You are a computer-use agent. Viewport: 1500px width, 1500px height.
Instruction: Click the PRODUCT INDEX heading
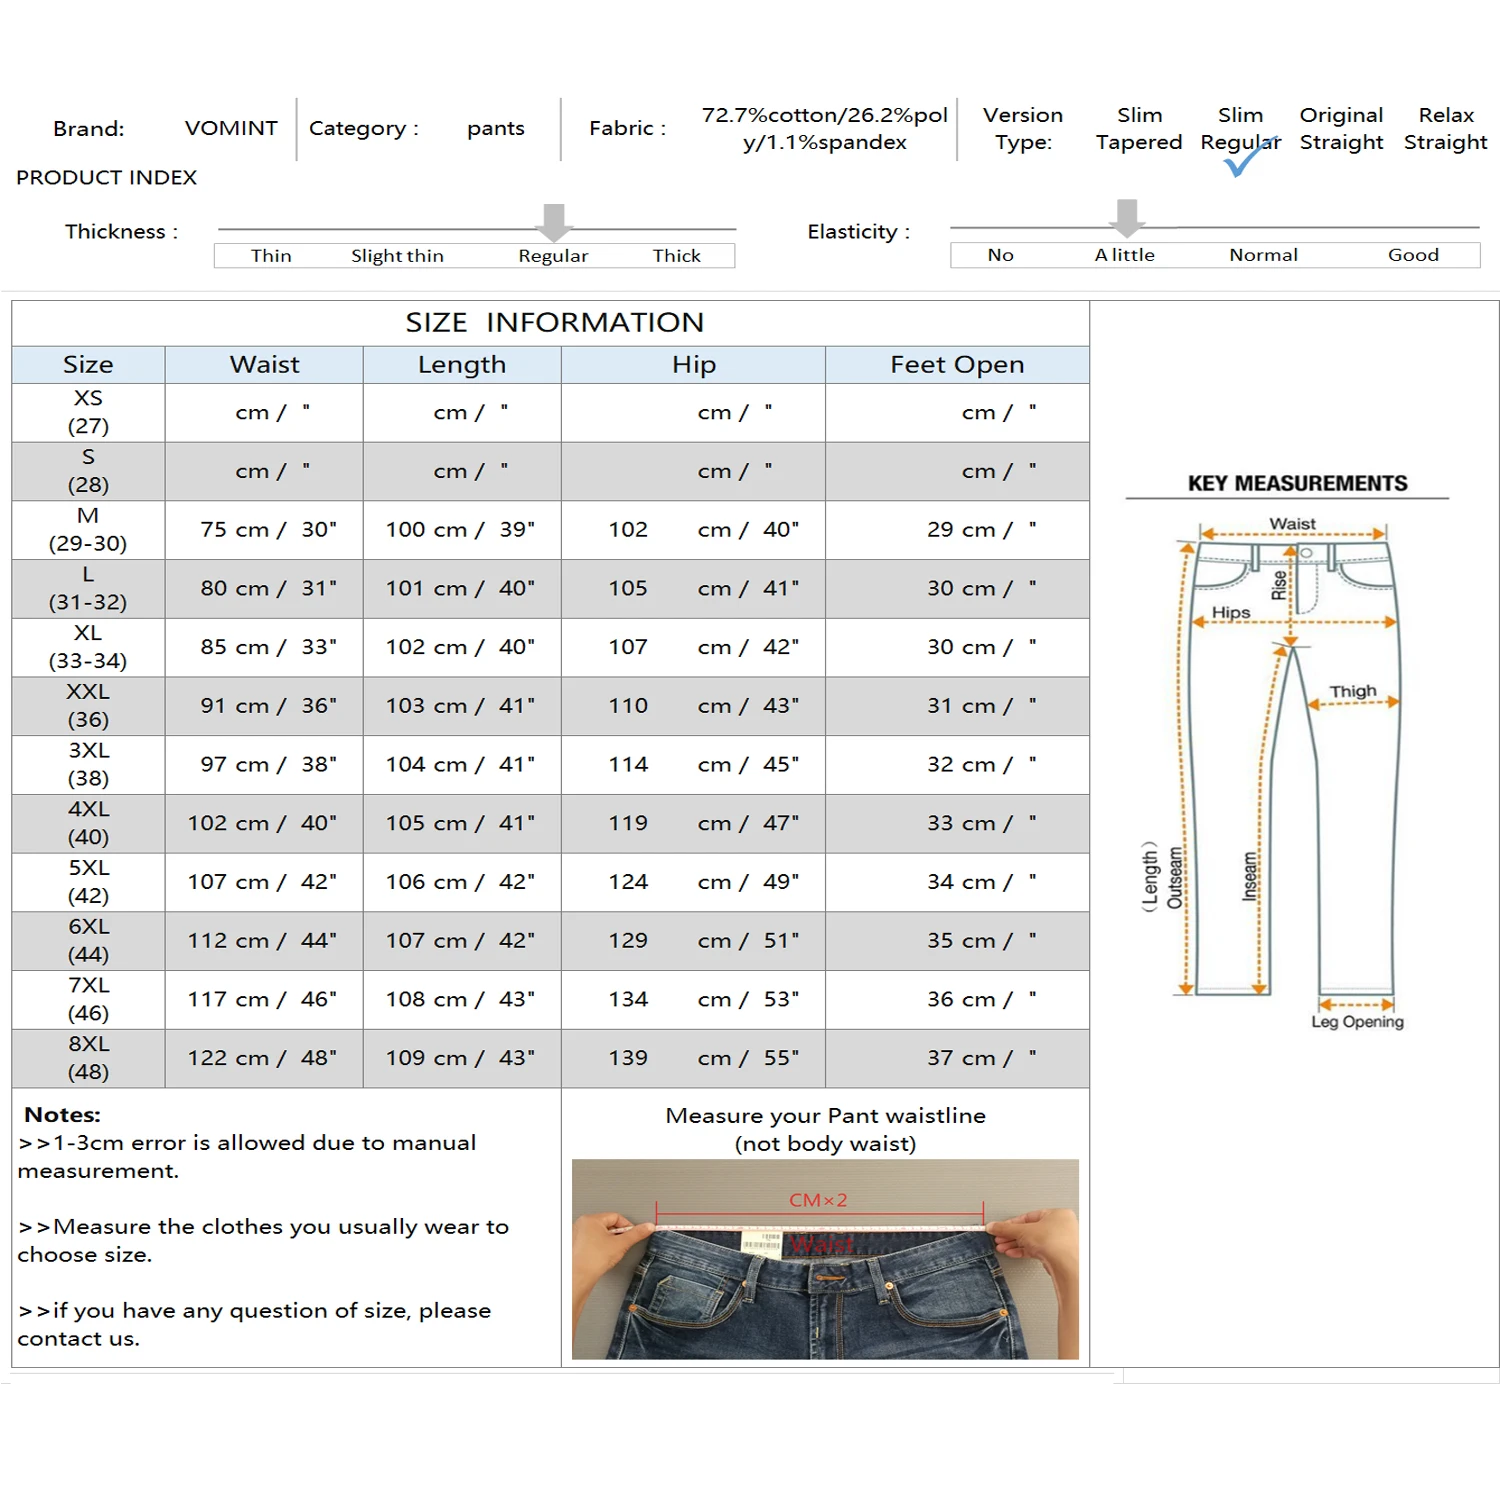(107, 177)
